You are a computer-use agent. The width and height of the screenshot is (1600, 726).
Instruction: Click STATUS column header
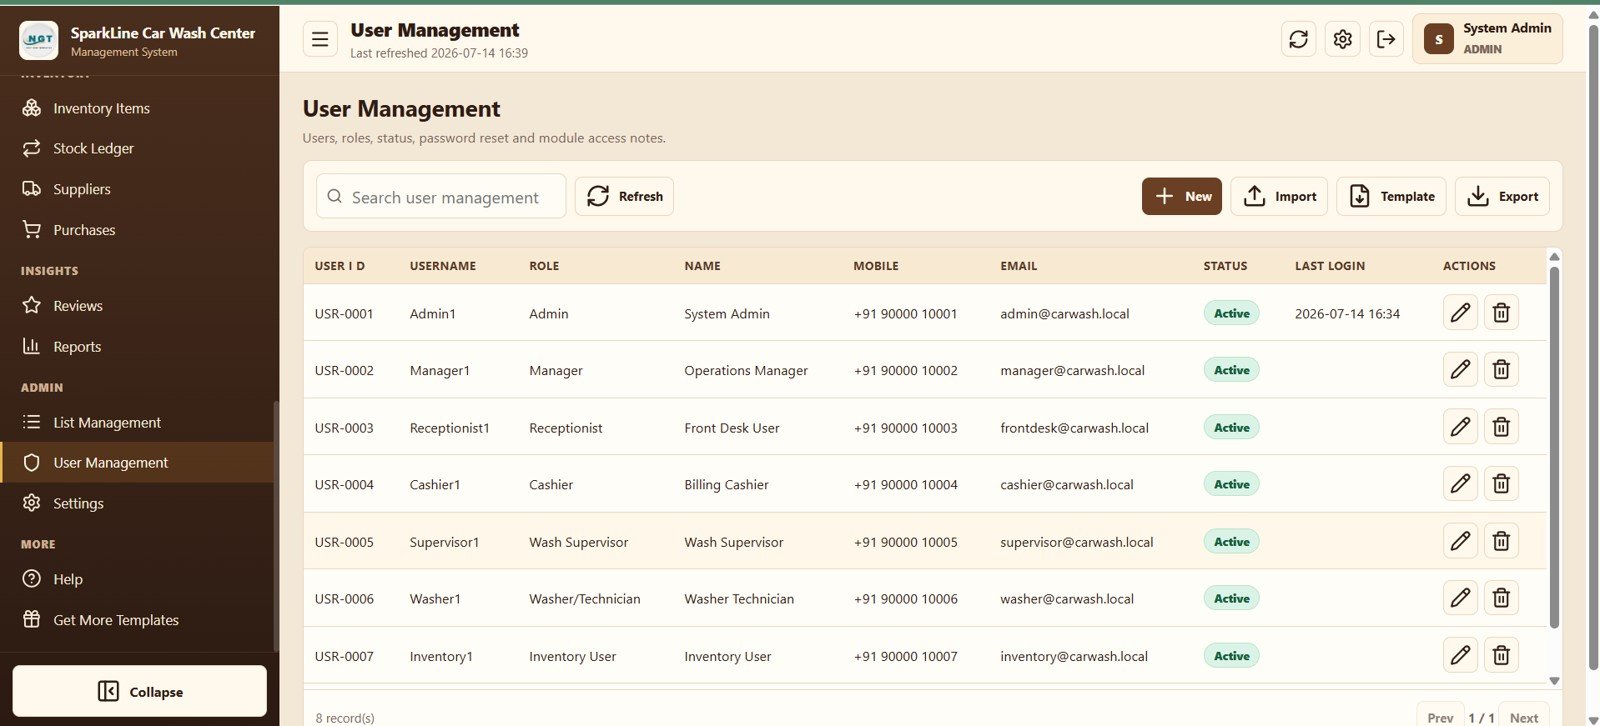1225,266
